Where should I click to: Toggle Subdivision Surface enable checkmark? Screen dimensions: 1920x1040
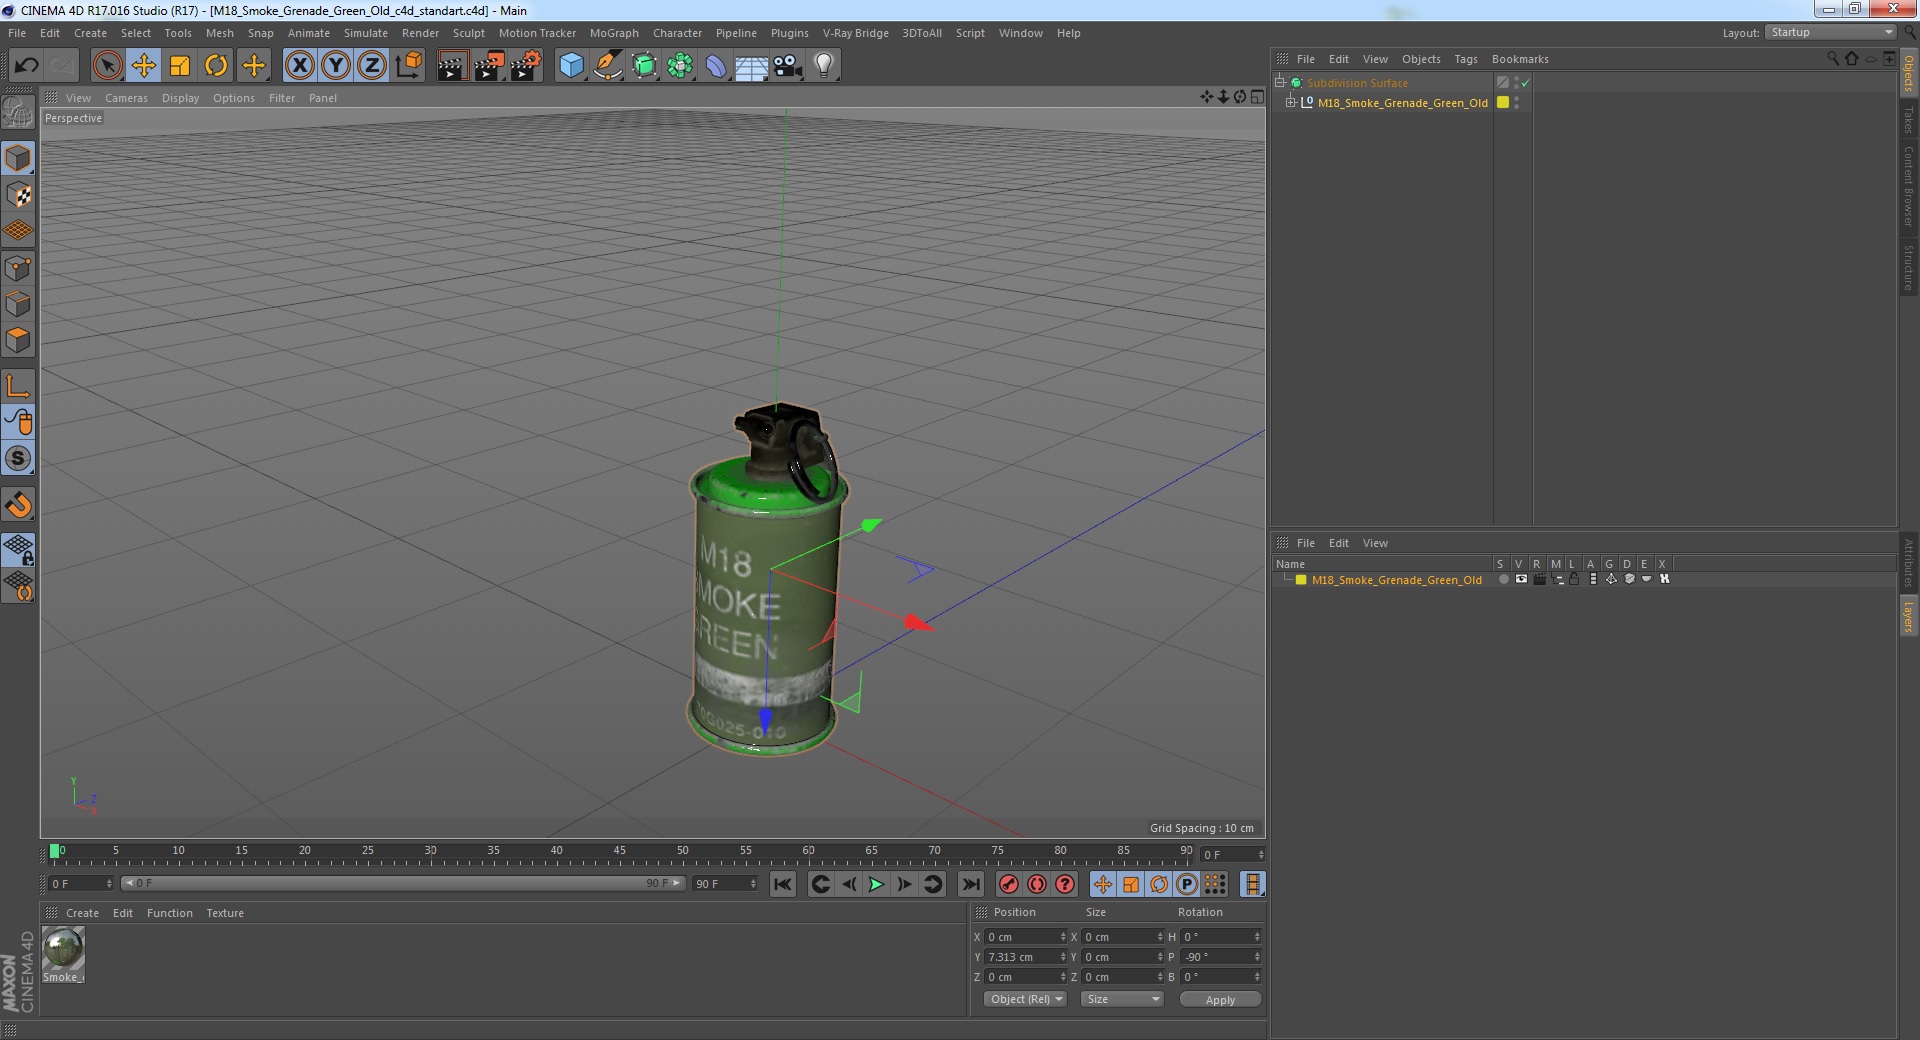pos(1526,83)
